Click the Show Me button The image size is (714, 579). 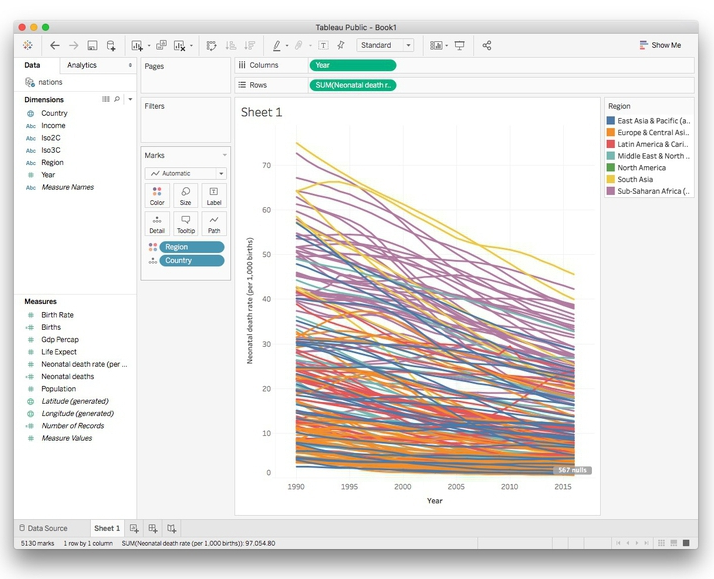click(660, 45)
